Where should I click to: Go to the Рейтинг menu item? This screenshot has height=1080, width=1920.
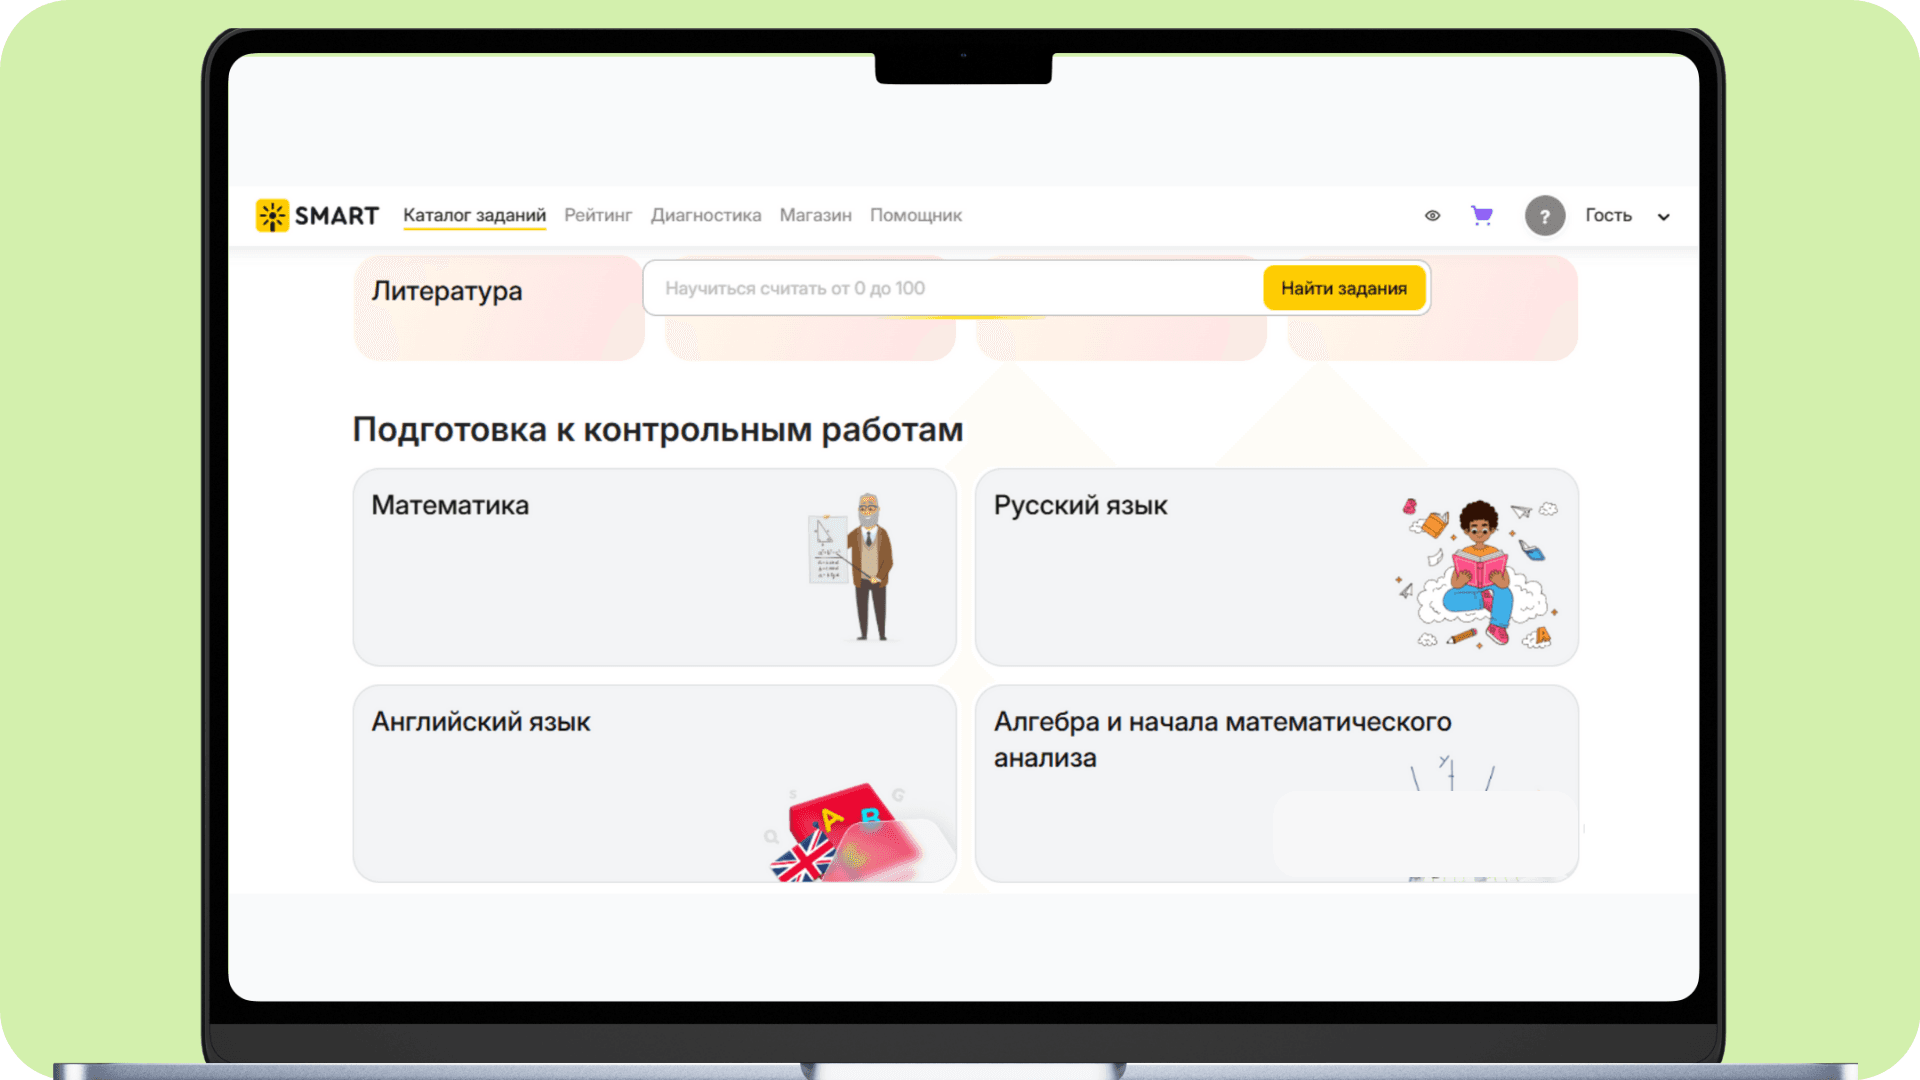coord(598,215)
